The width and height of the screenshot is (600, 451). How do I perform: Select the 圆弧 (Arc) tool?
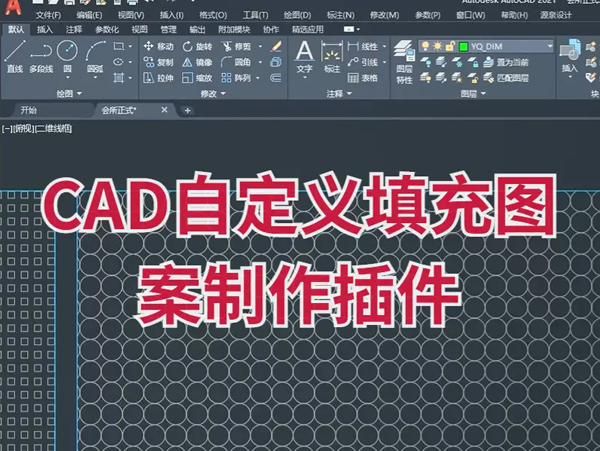95,57
